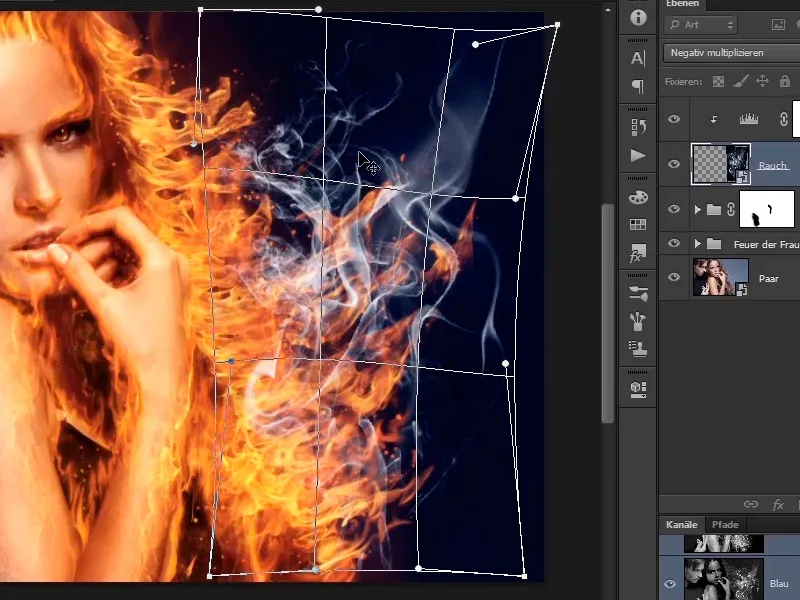Click the masked group's folder icon

click(x=714, y=210)
